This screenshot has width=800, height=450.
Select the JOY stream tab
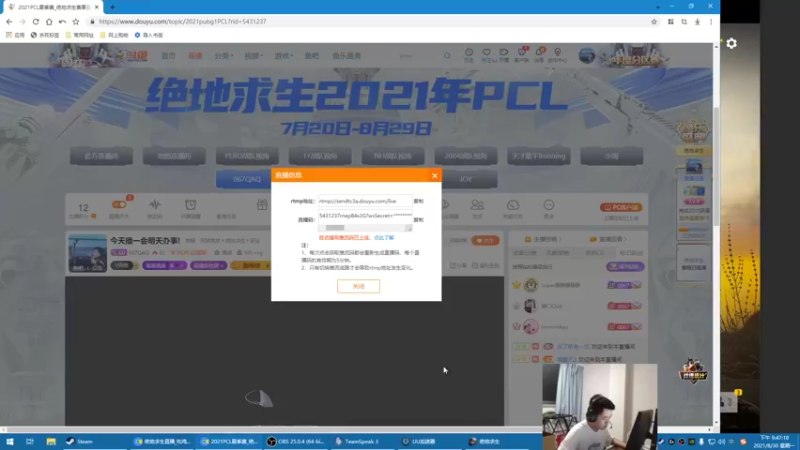point(465,179)
